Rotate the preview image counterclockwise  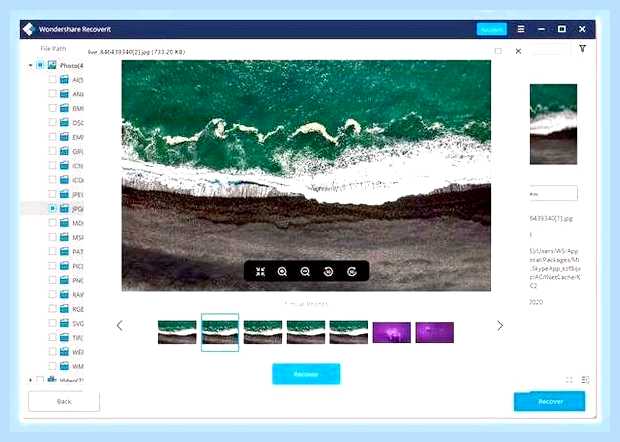[328, 272]
